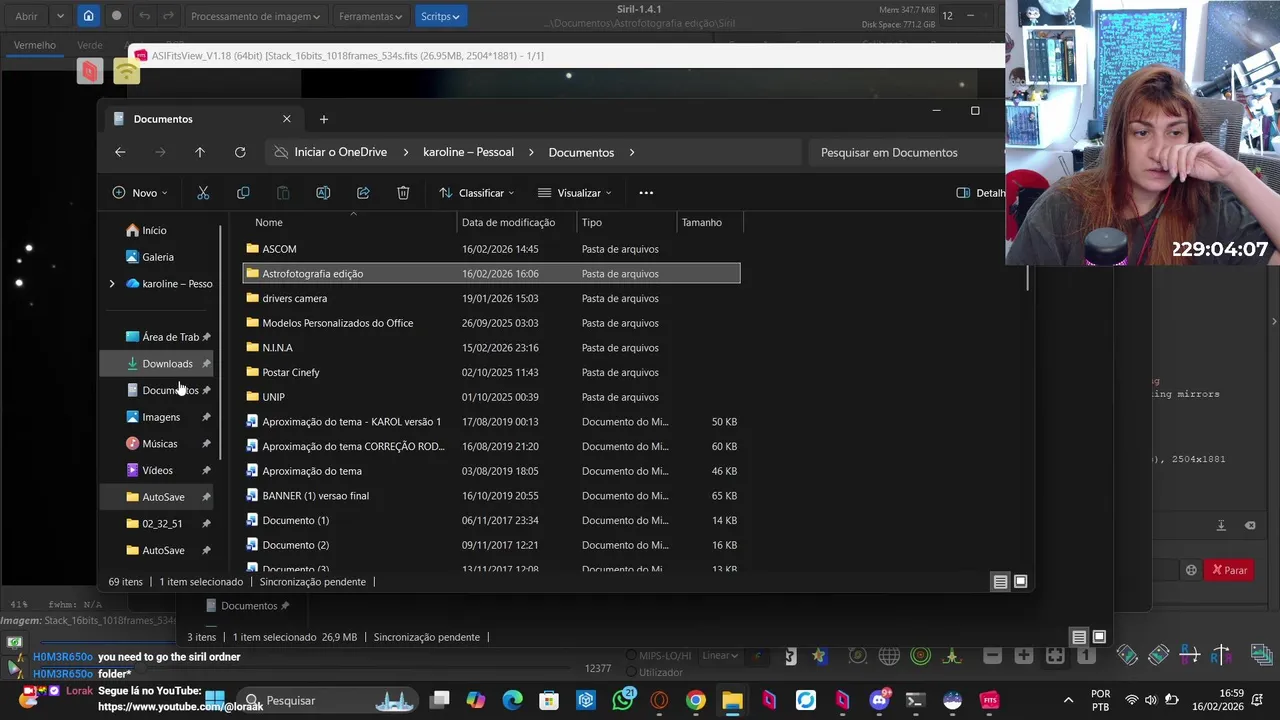Open the Visualizar dropdown
The height and width of the screenshot is (720, 1280).
[x=574, y=193]
